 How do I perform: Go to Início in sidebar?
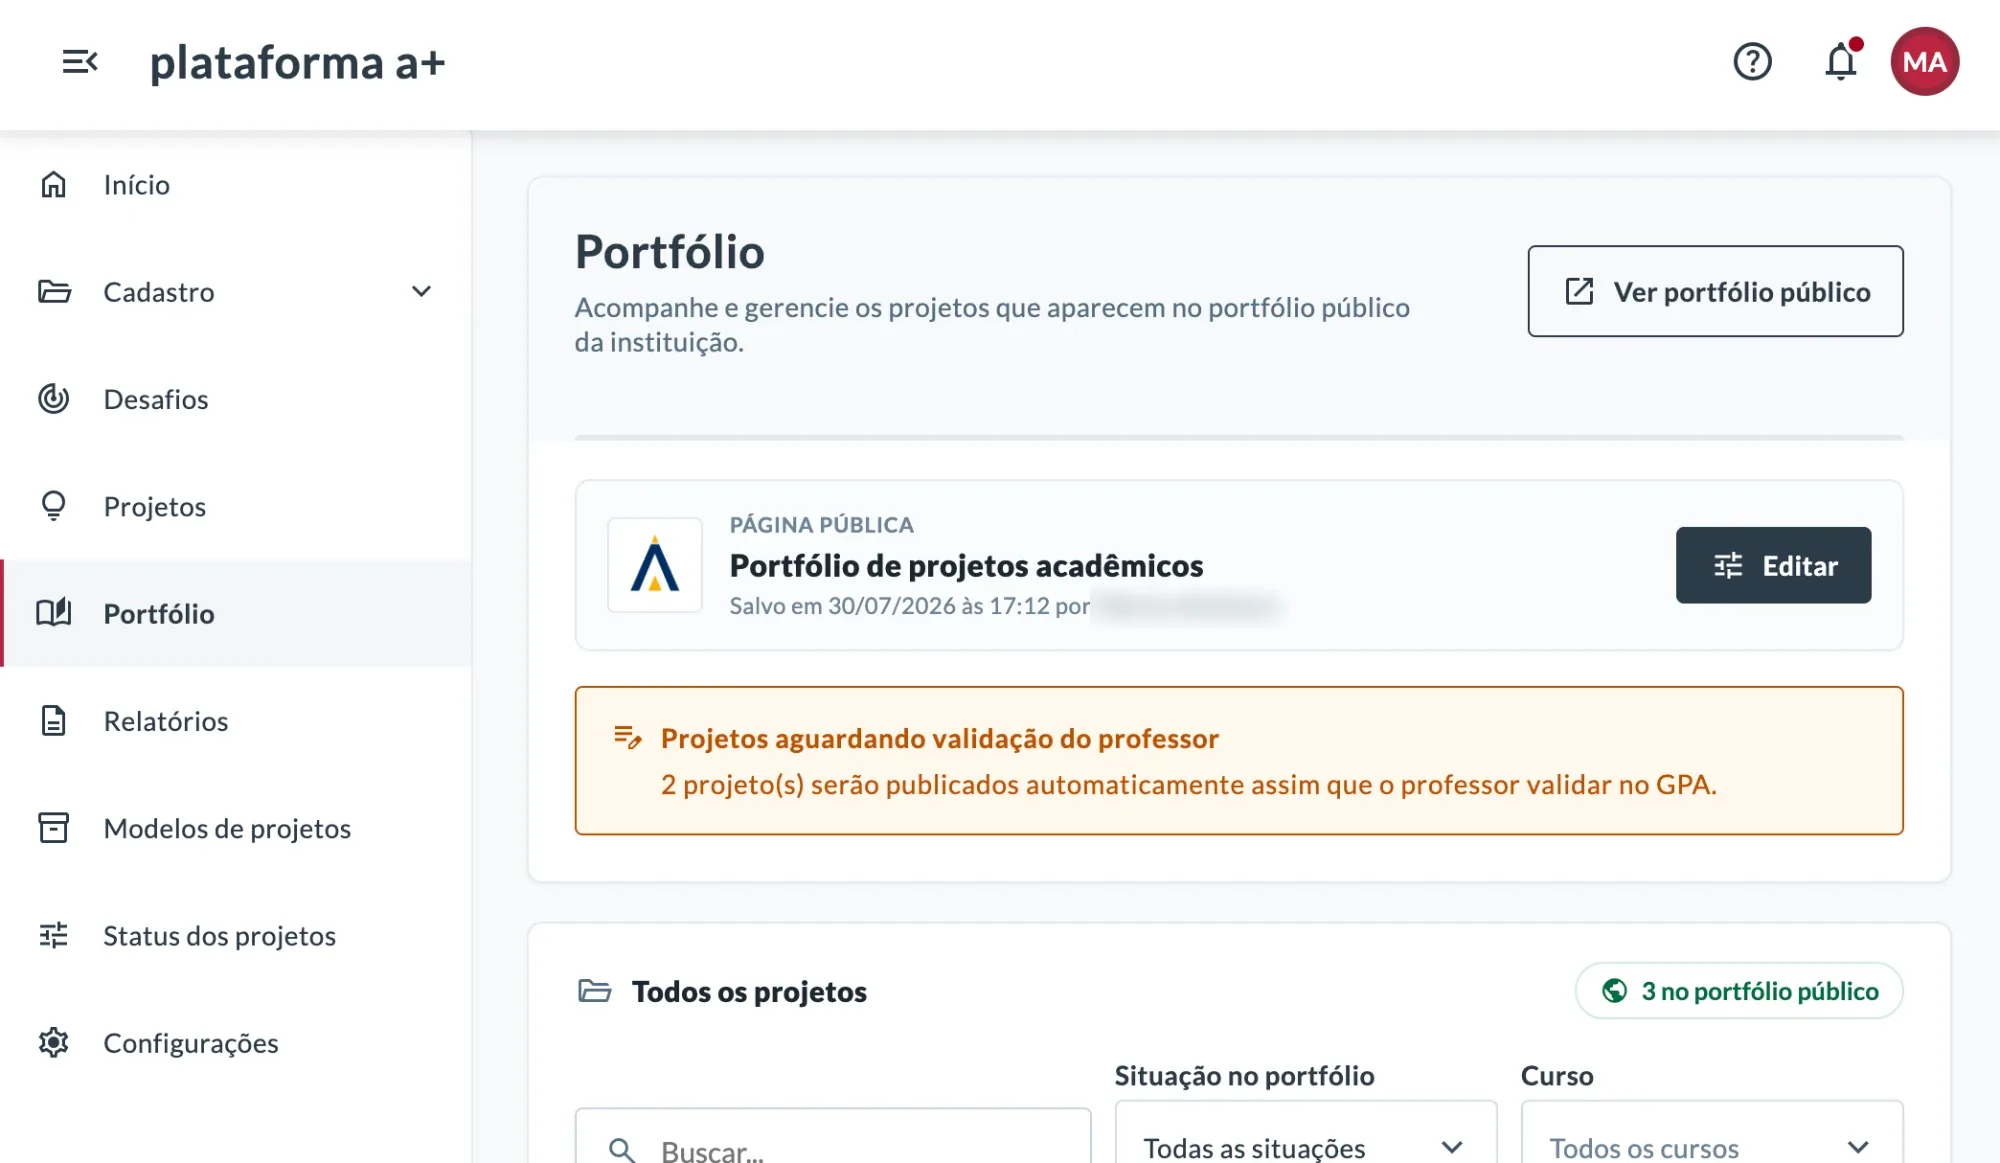tap(236, 185)
